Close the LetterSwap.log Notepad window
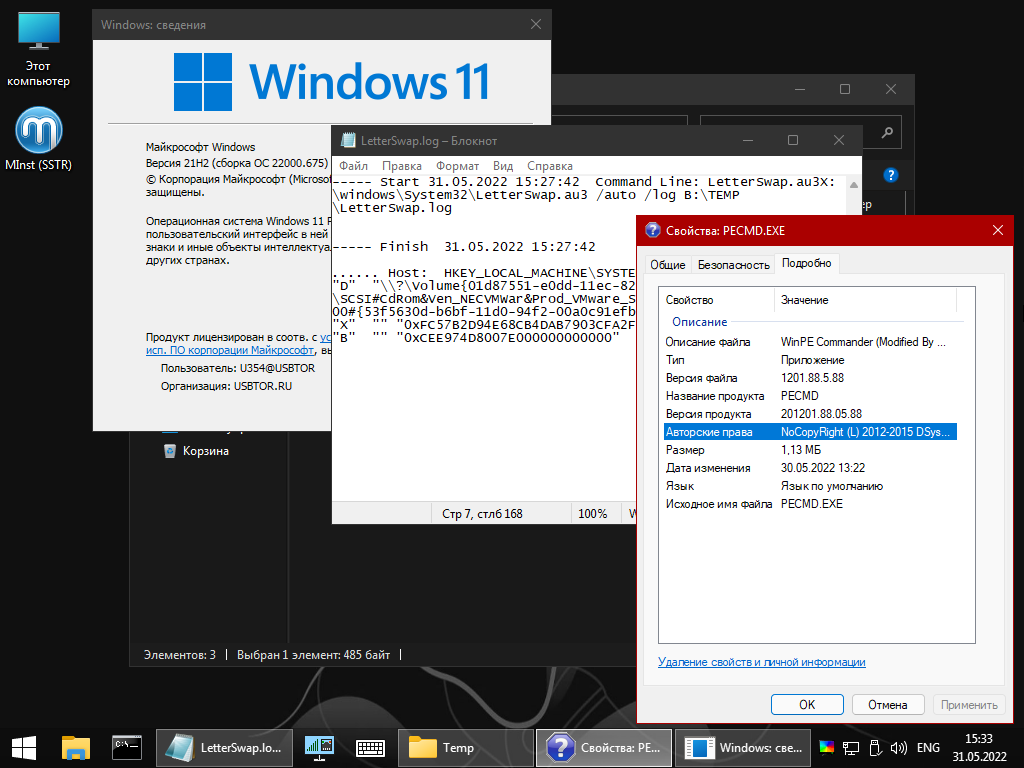This screenshot has width=1024, height=768. (839, 140)
